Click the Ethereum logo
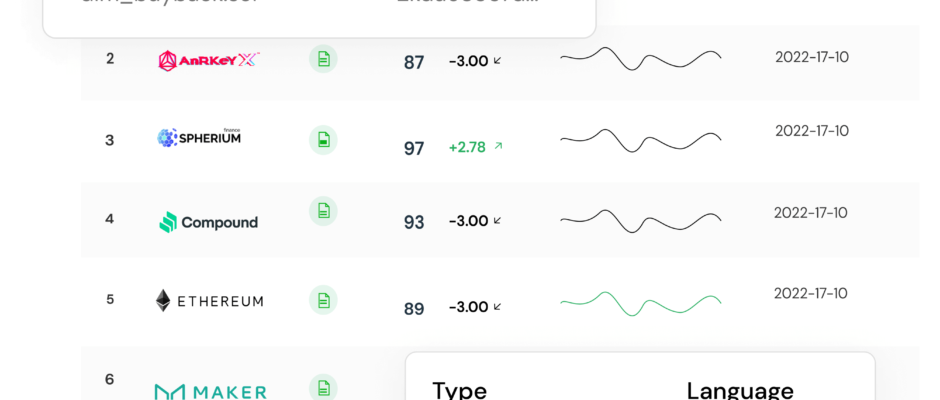Screen dimensions: 940x400 pos(209,301)
